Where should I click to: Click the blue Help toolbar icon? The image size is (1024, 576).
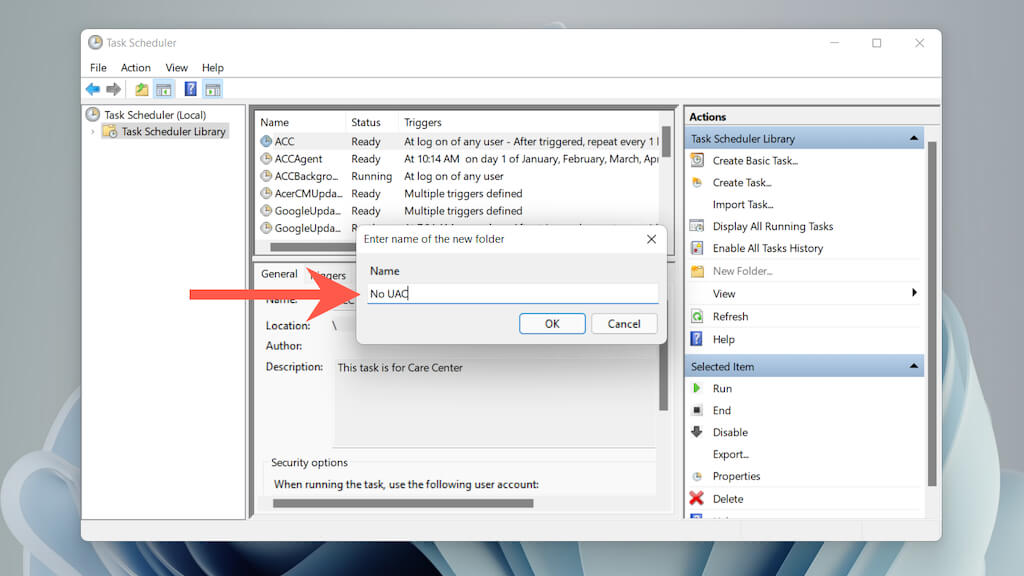(190, 89)
